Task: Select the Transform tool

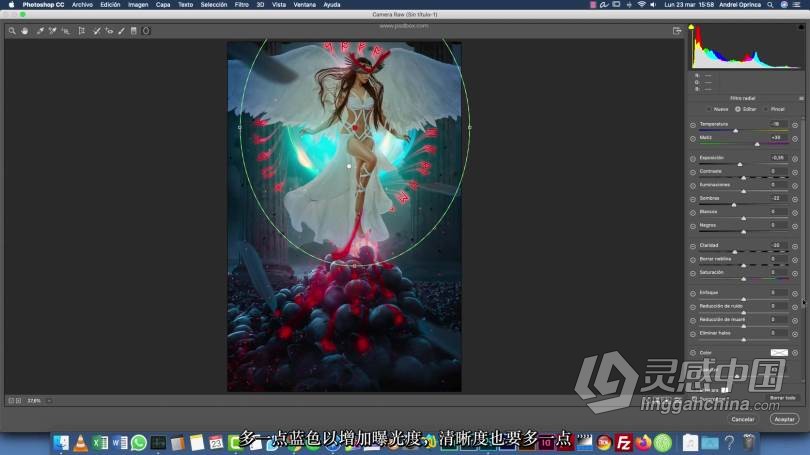Action: [x=82, y=31]
